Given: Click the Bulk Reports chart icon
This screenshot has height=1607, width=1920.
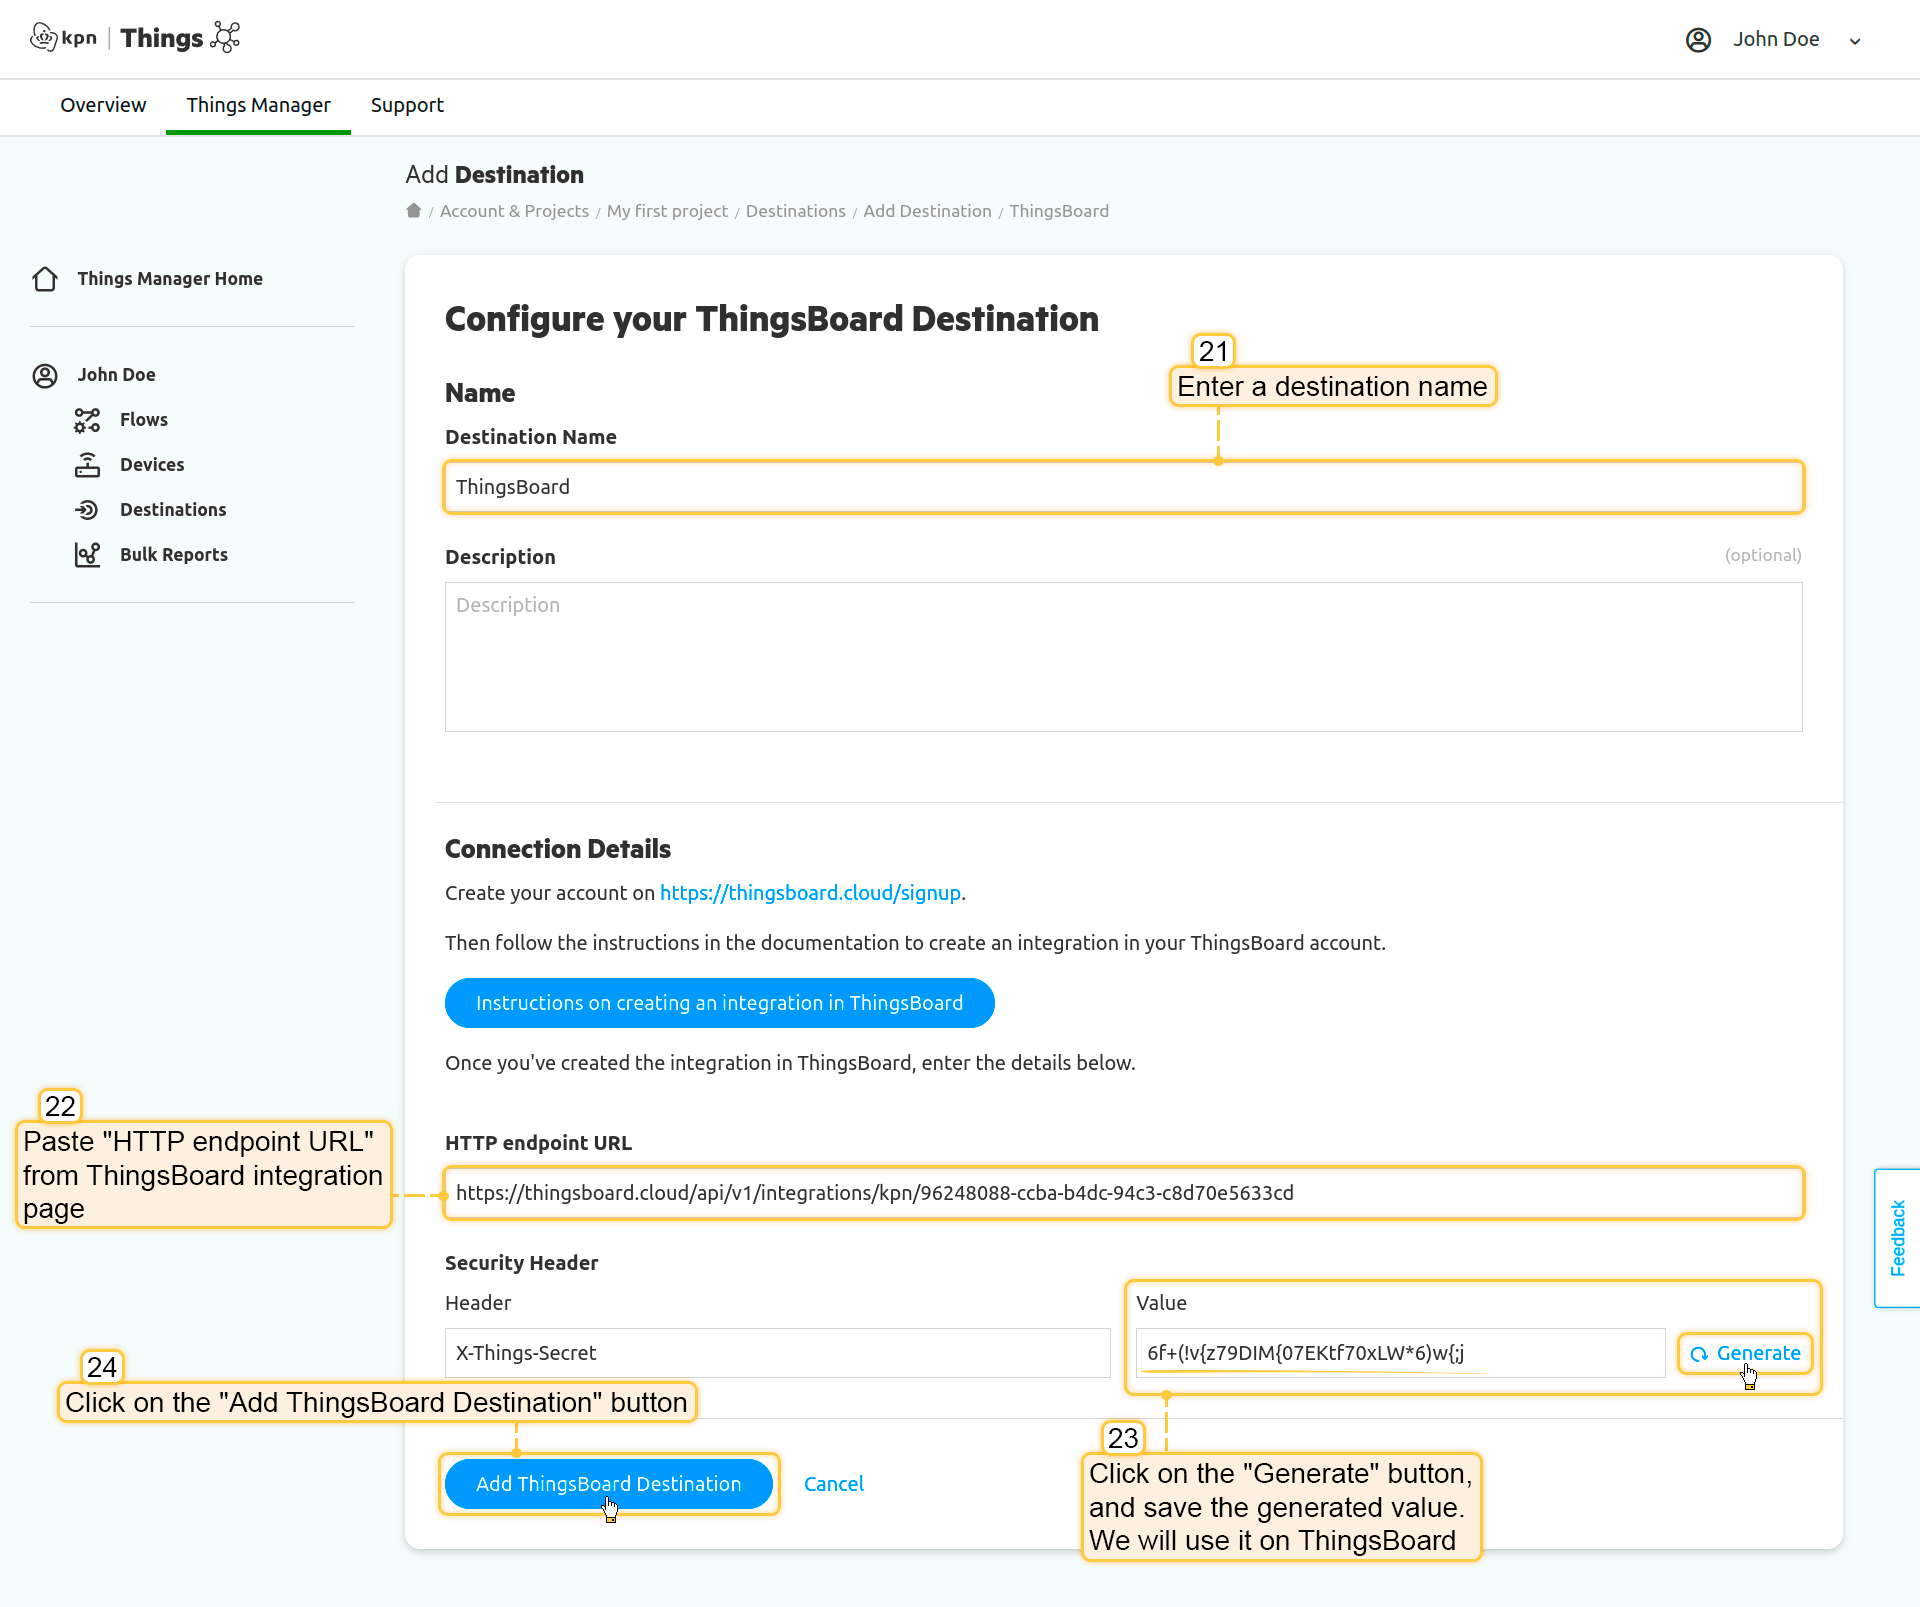Looking at the screenshot, I should point(87,555).
